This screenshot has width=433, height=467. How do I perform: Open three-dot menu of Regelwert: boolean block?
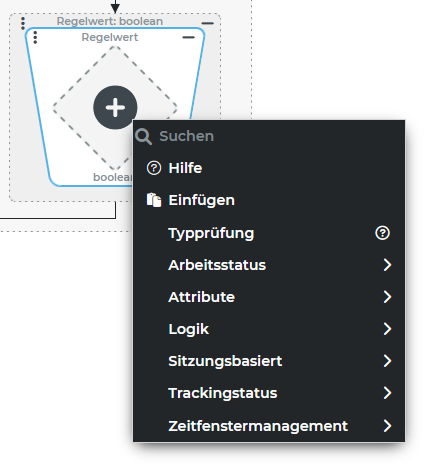pos(23,23)
